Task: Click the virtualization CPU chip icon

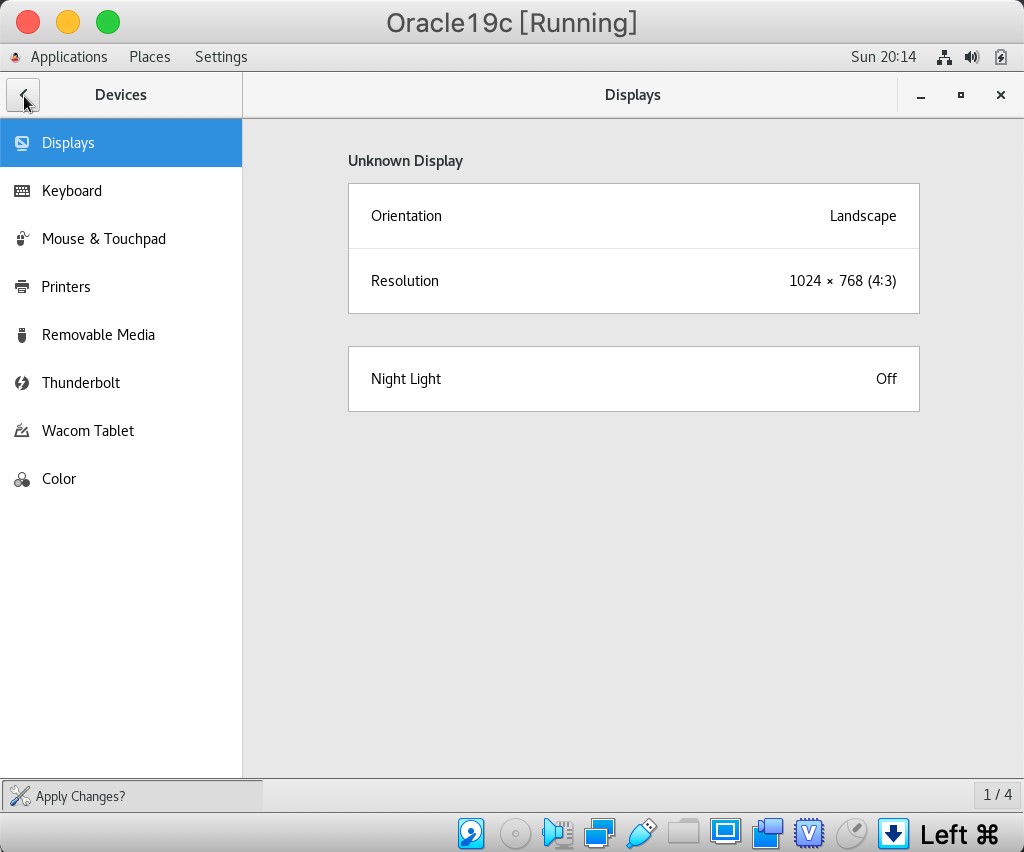Action: point(809,834)
